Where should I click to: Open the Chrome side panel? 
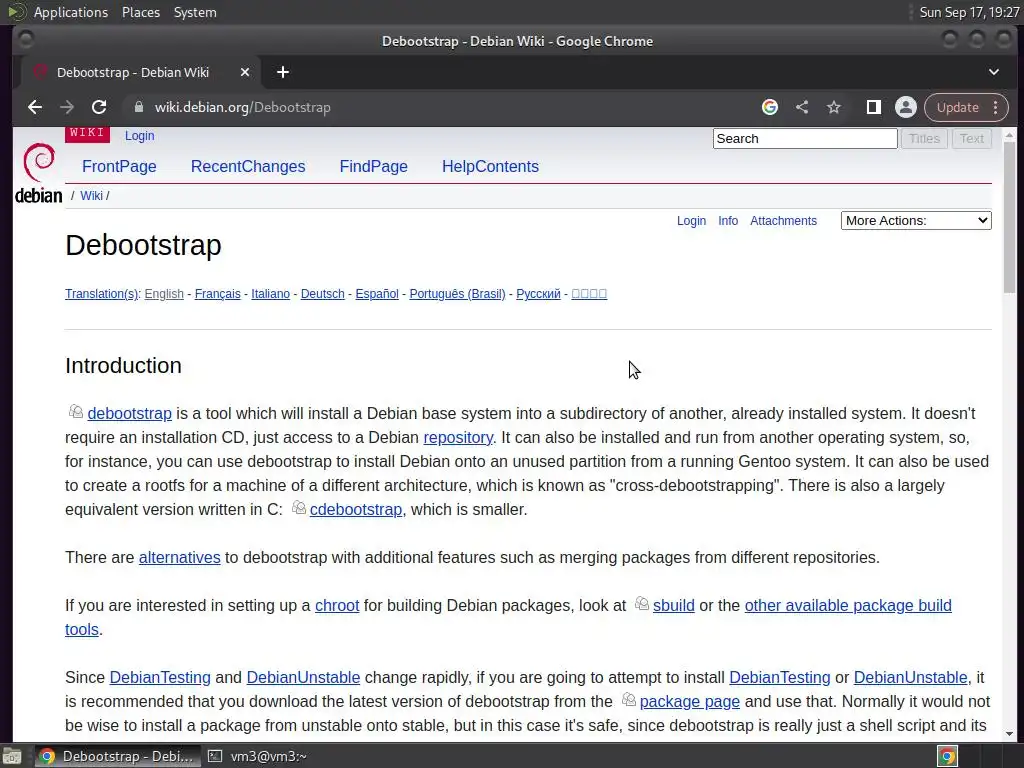[x=873, y=107]
